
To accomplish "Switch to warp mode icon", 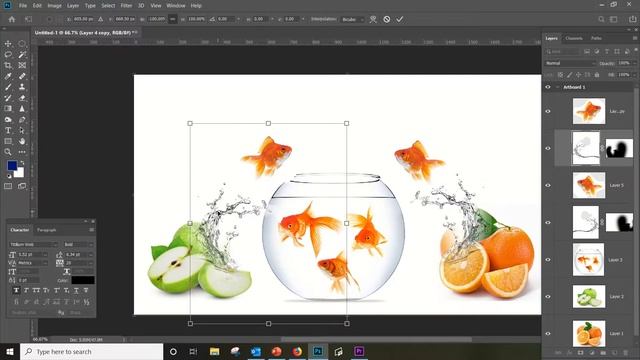I will (373, 19).
